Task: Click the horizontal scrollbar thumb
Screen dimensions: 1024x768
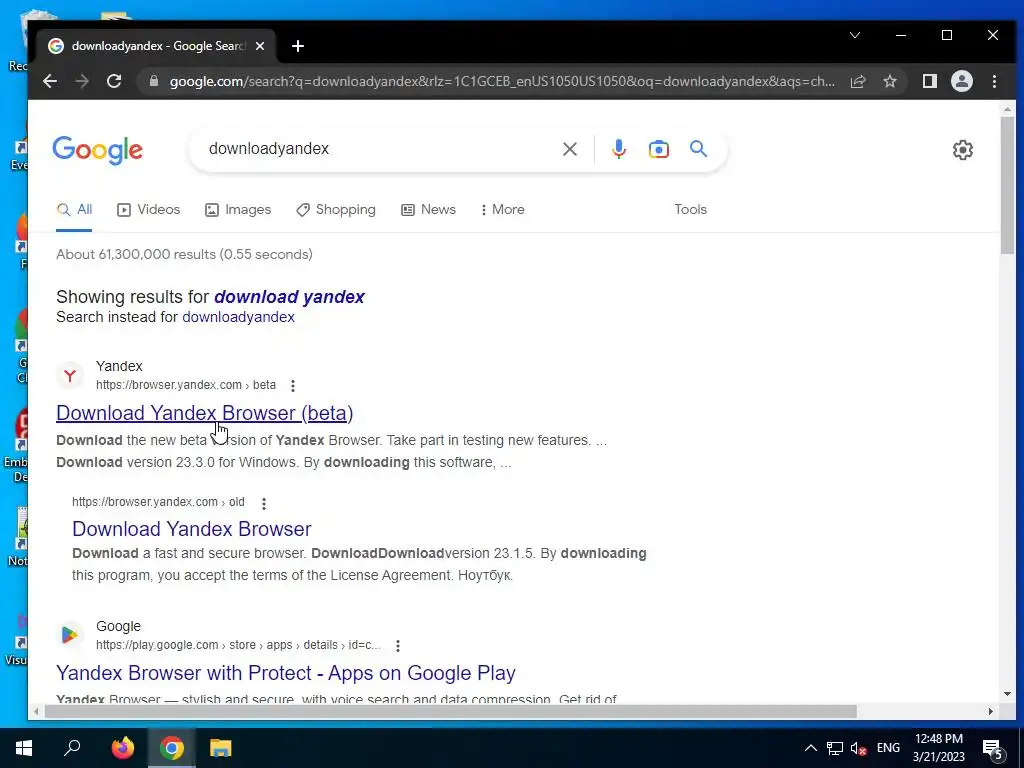Action: 451,711
